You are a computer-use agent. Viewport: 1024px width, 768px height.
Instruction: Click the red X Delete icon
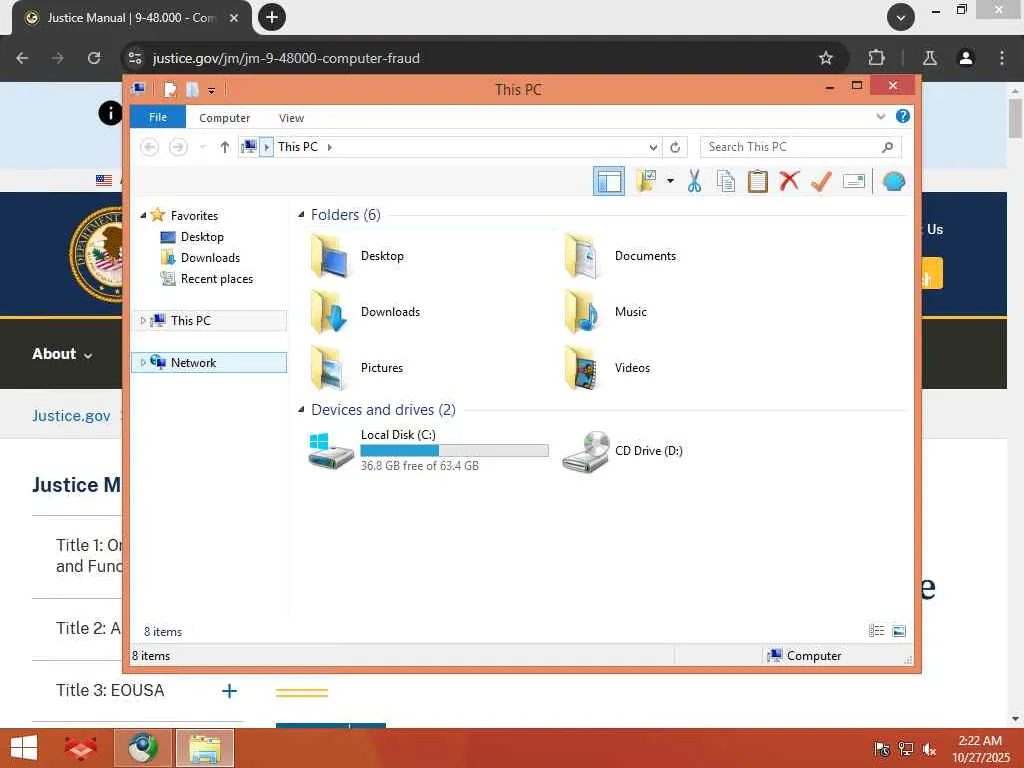pyautogui.click(x=789, y=181)
